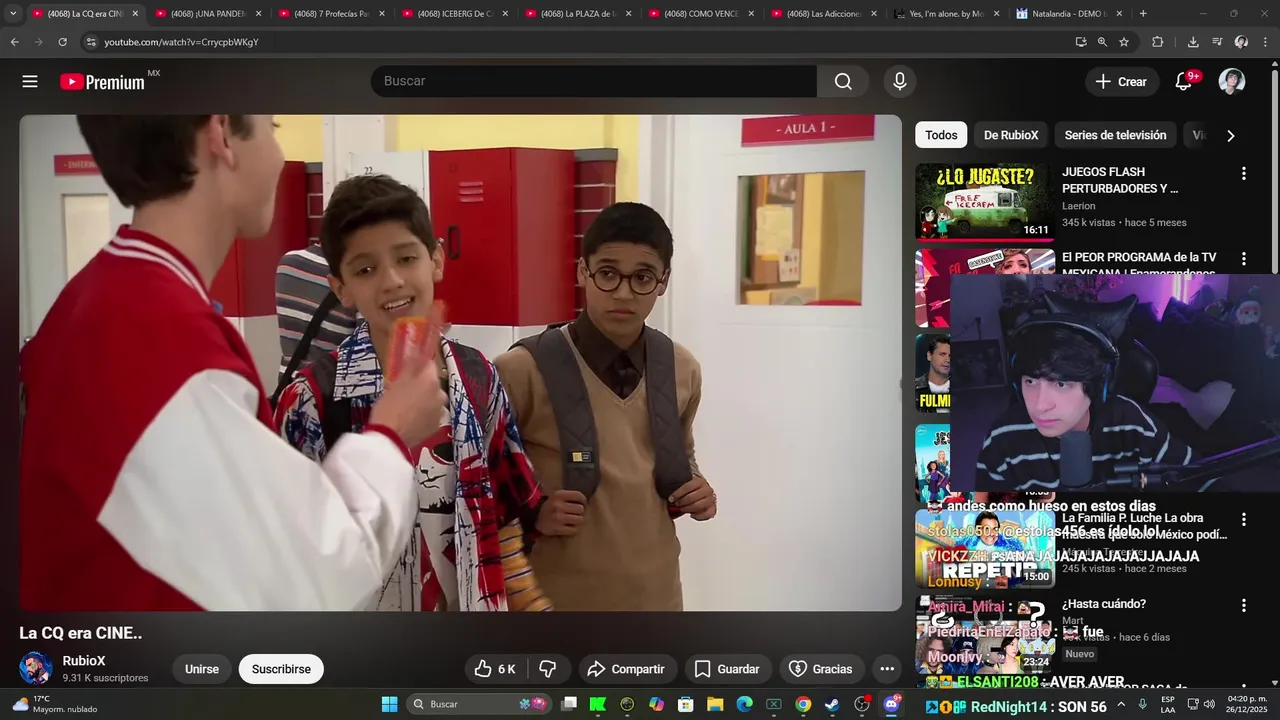Select the 'Todos' filter chip
This screenshot has height=720, width=1280.
[x=941, y=135]
